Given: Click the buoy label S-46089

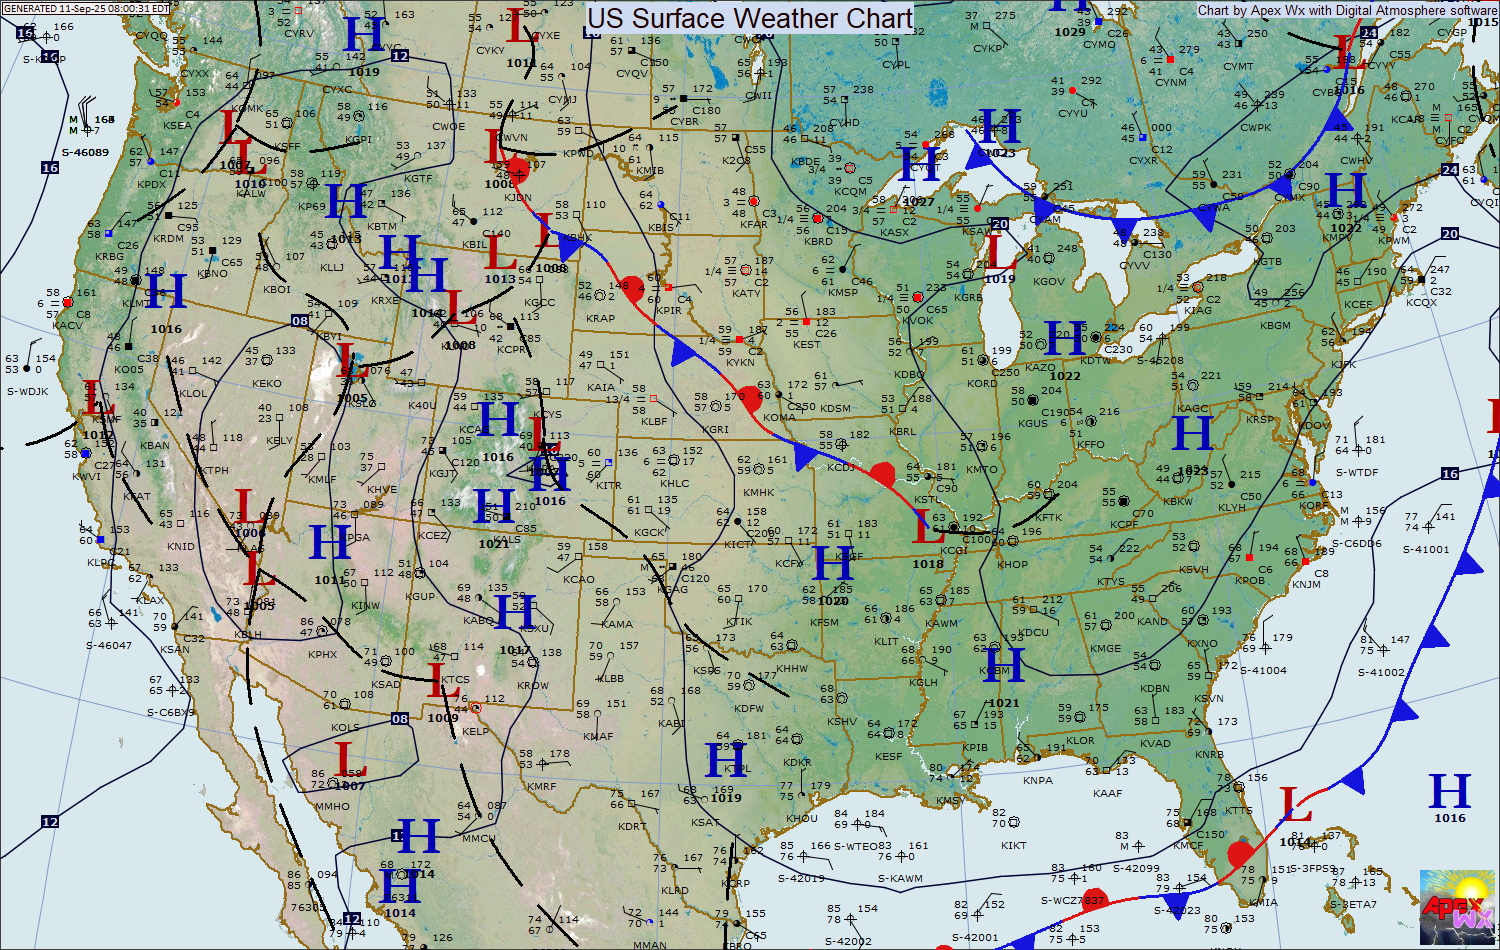Looking at the screenshot, I should (x=85, y=152).
